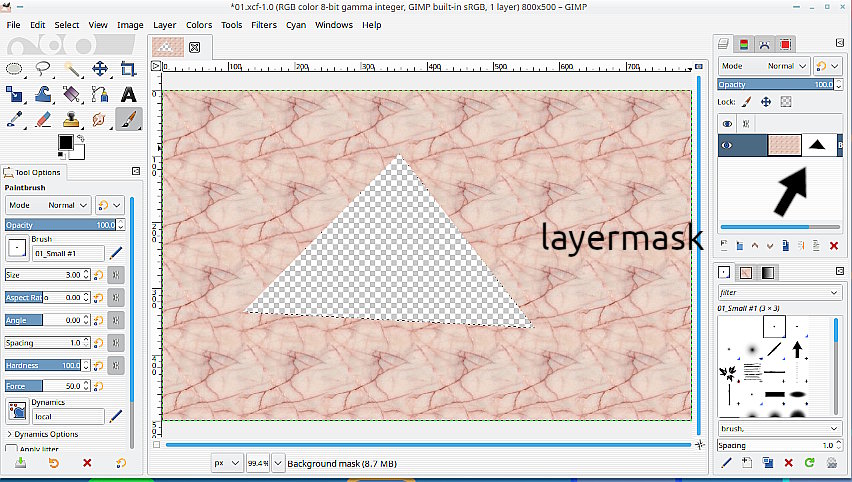The image size is (852, 482).
Task: Open the brush, tag assignment dropdown
Action: point(780,428)
